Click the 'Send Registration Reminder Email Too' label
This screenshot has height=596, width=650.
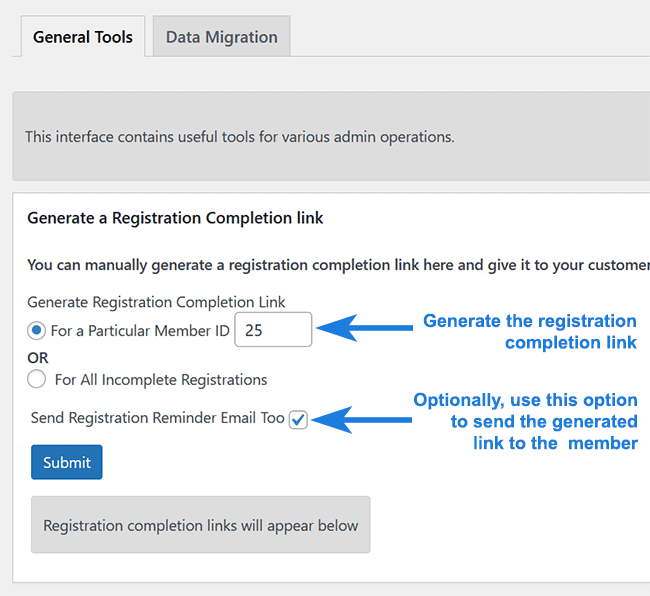(157, 418)
